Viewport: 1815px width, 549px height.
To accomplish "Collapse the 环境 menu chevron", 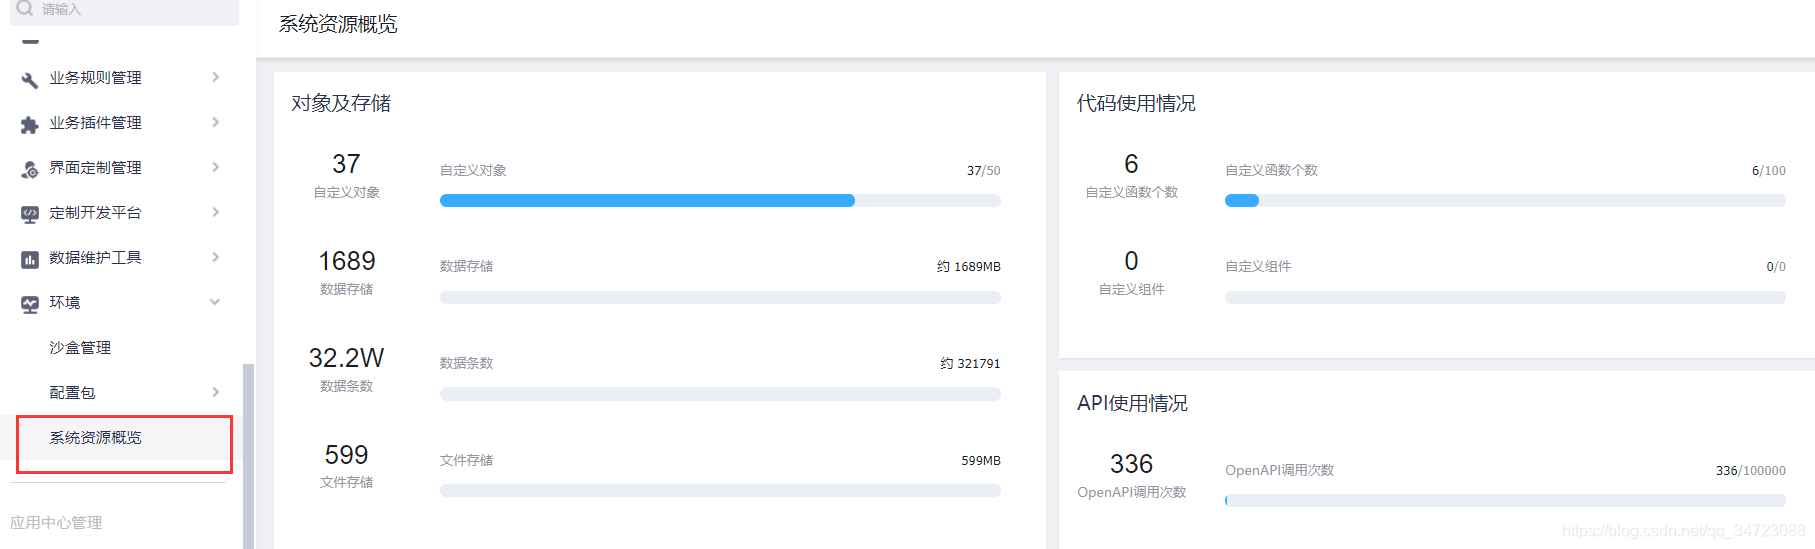I will [x=215, y=302].
